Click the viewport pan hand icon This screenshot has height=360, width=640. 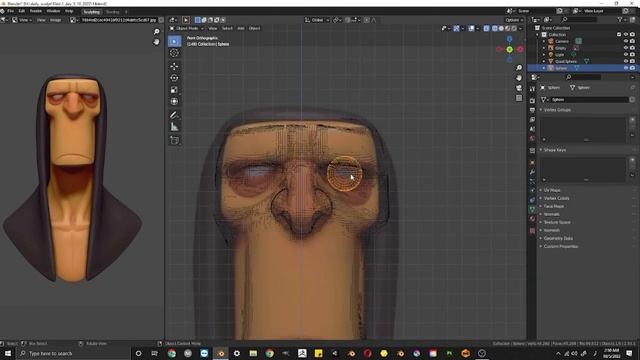click(519, 78)
